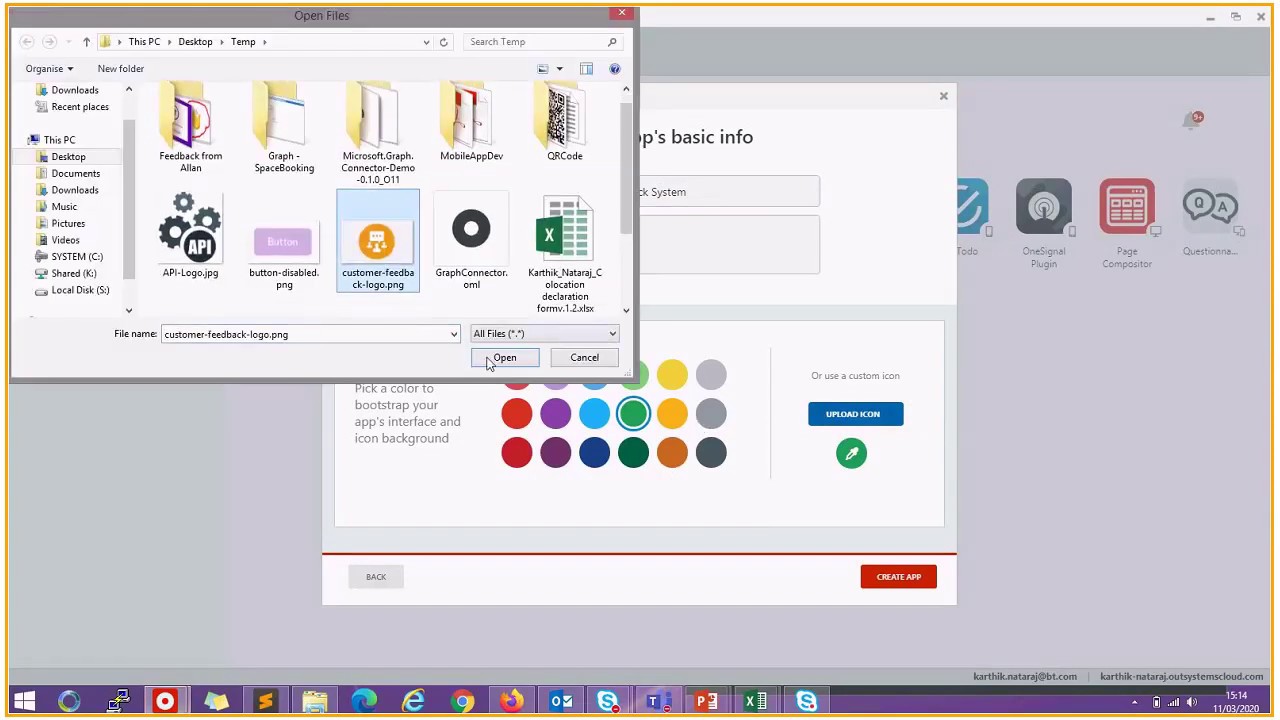Refresh the Temp folder listing
1280x720 pixels.
coord(443,42)
